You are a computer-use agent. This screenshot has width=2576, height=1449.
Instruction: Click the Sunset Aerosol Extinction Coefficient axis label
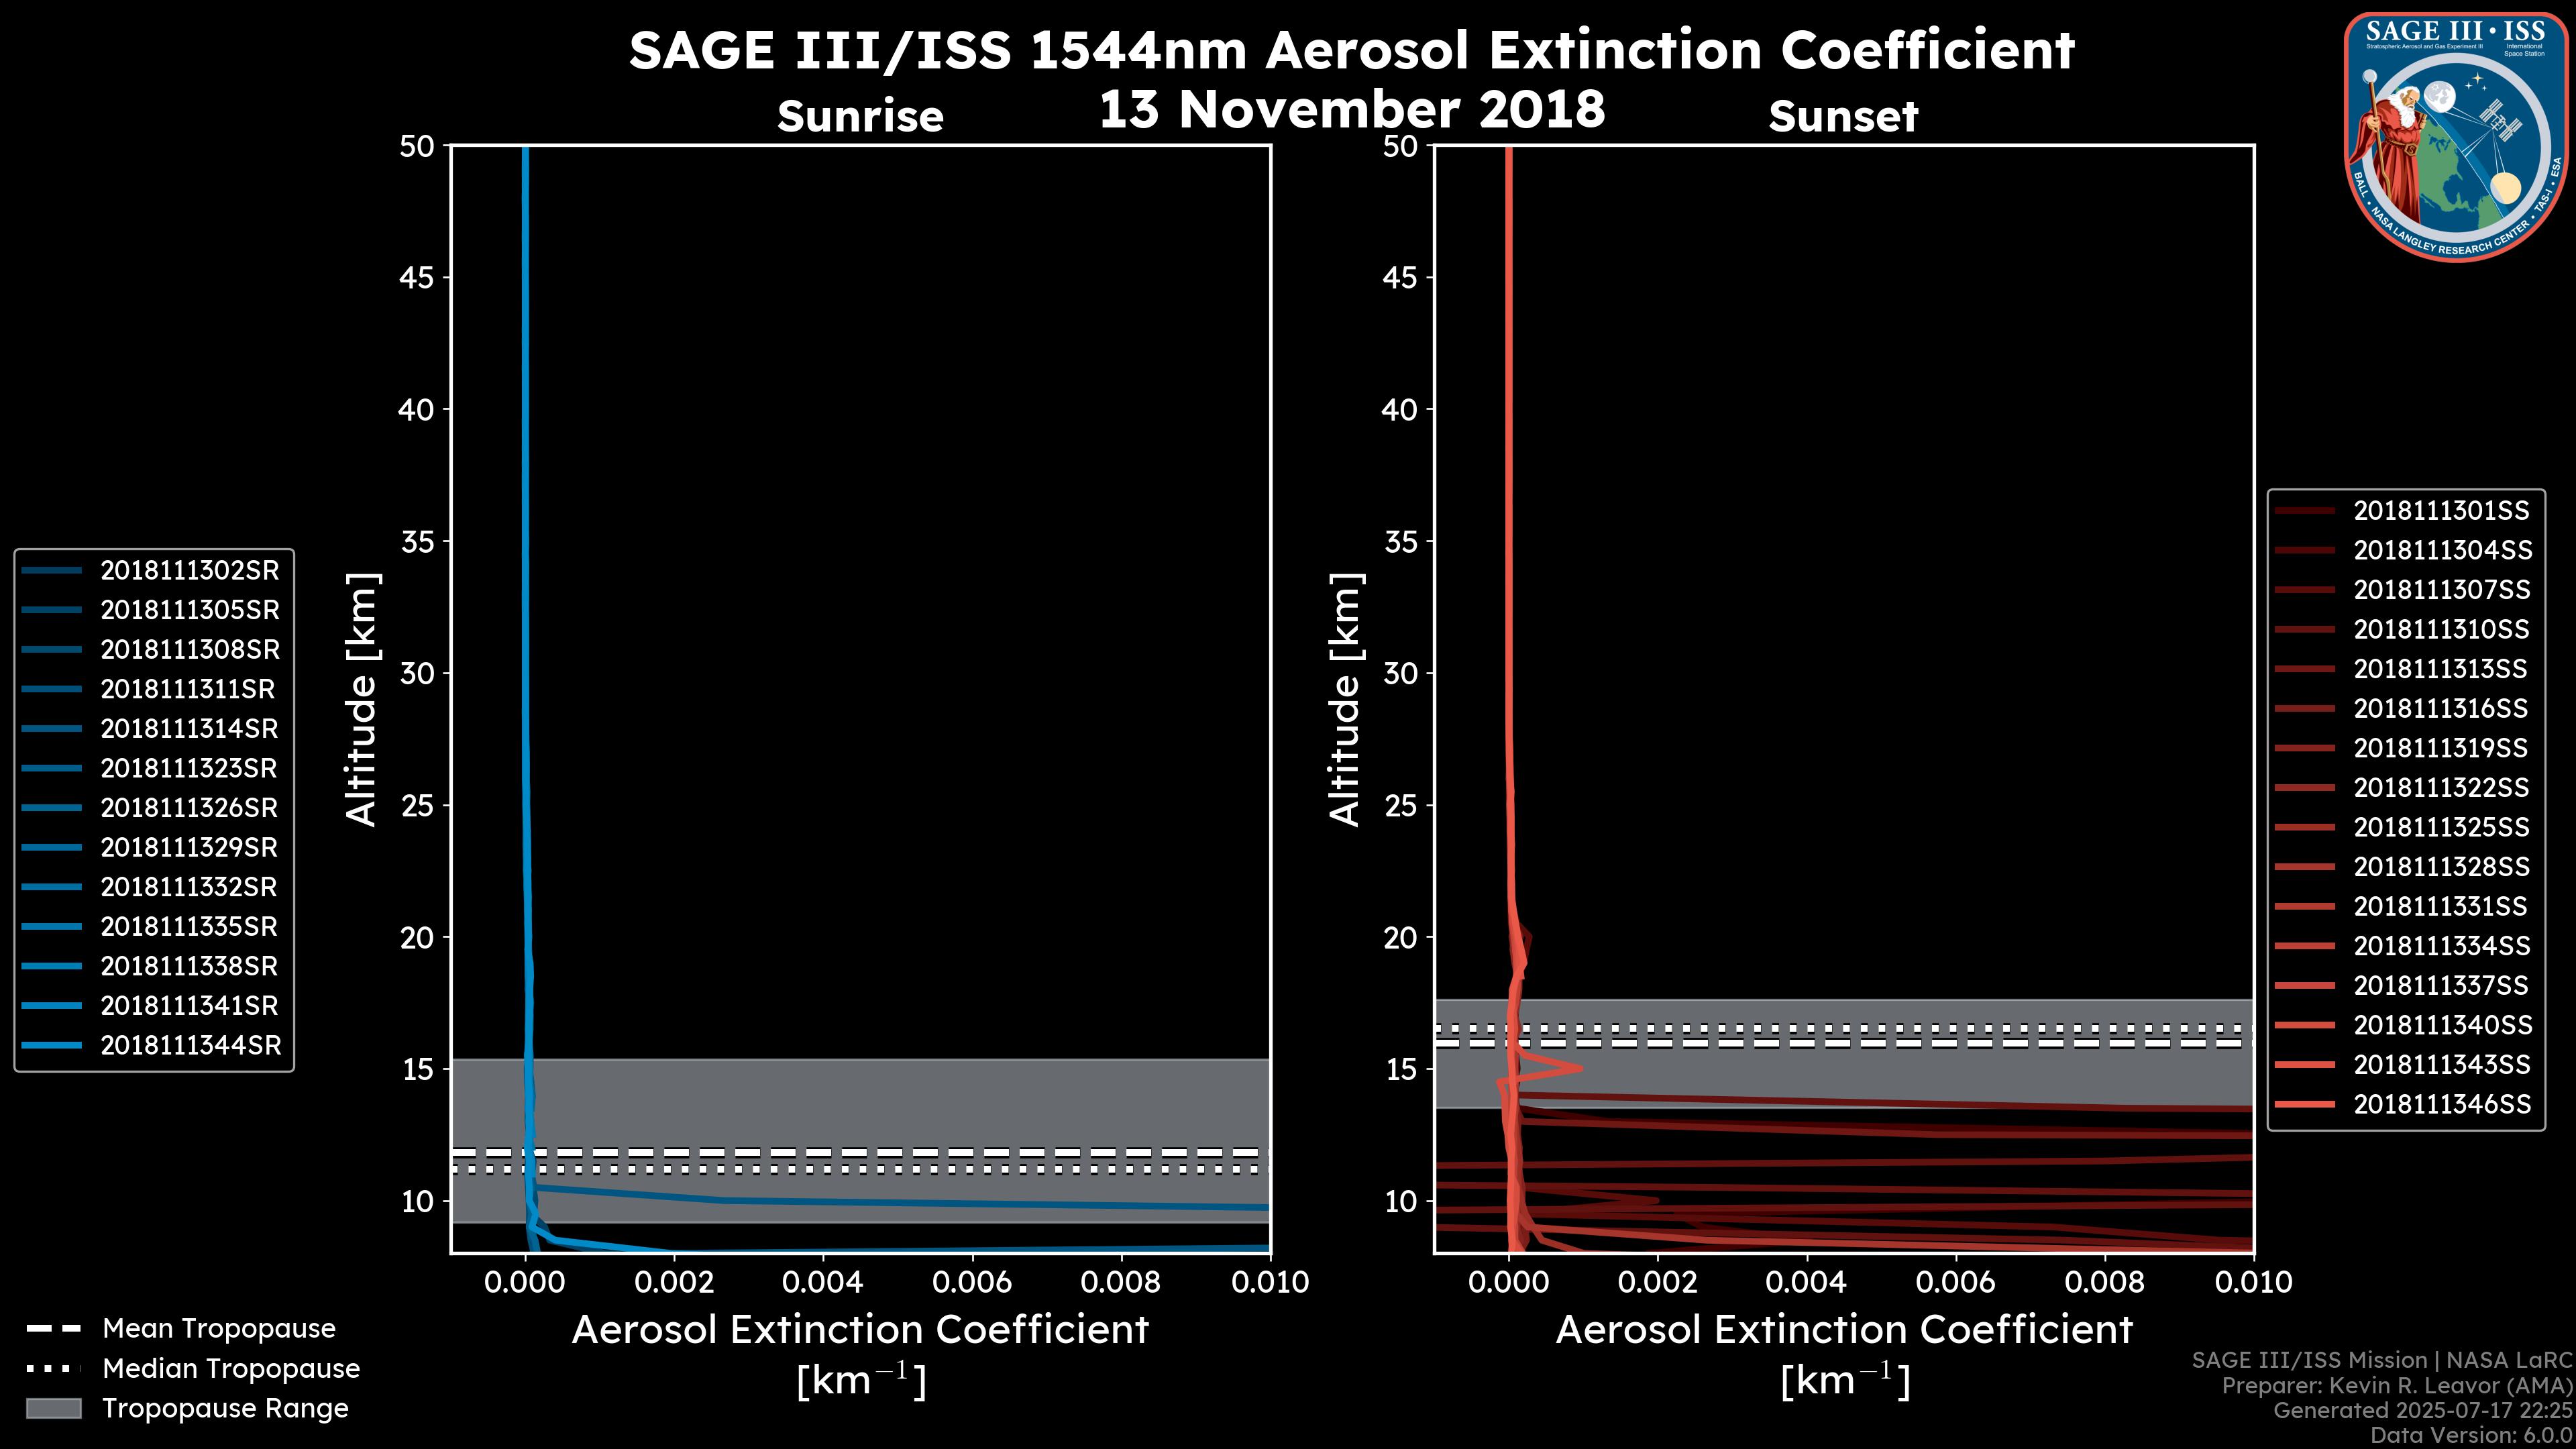coord(1844,1330)
